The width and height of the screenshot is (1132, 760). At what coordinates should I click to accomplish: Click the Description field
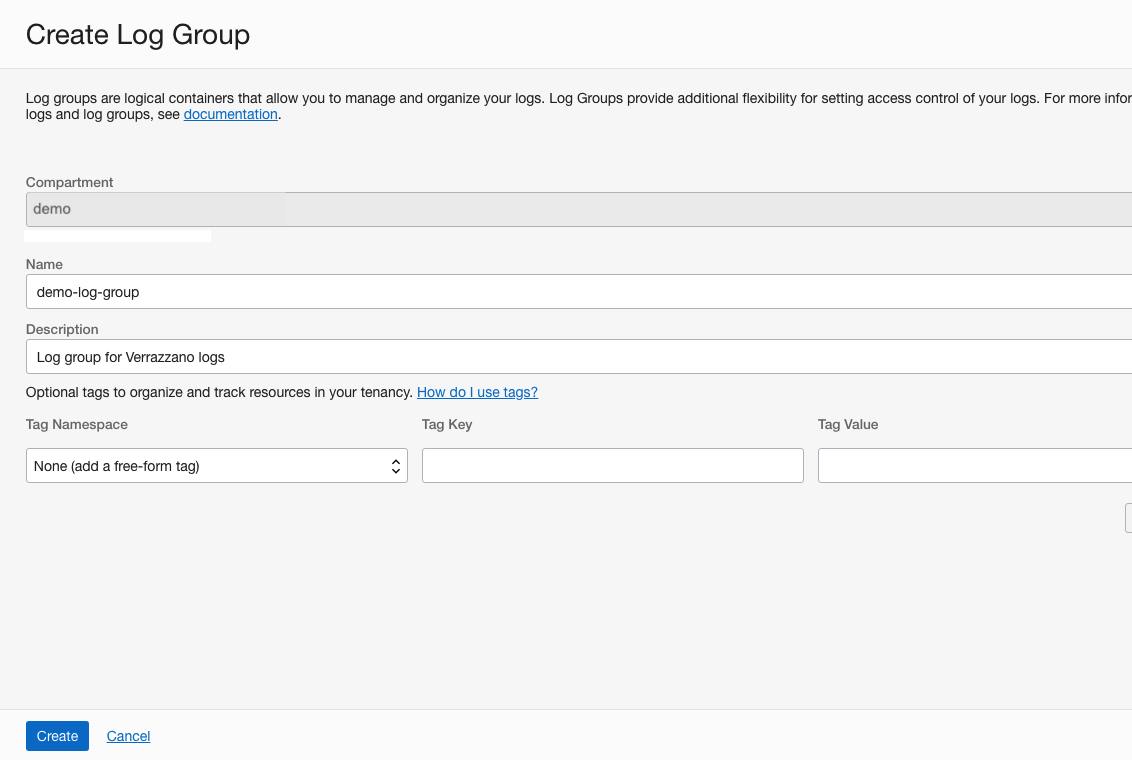(400, 356)
